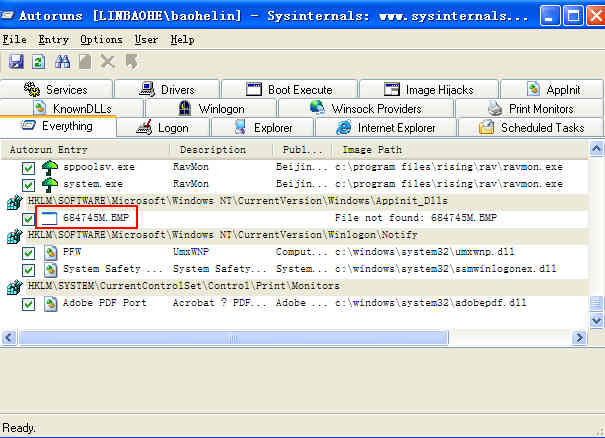The height and width of the screenshot is (438, 605).
Task: Click the Refresh toolbar icon
Action: (38, 62)
